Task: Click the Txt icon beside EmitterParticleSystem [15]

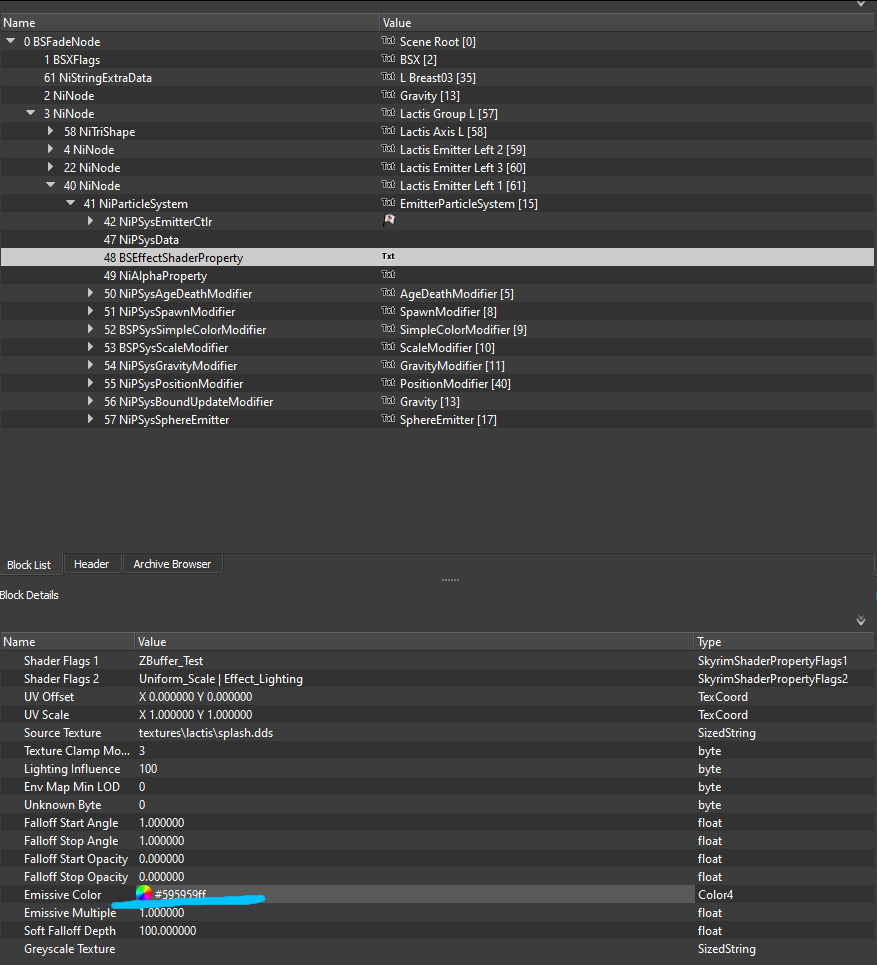Action: [388, 203]
